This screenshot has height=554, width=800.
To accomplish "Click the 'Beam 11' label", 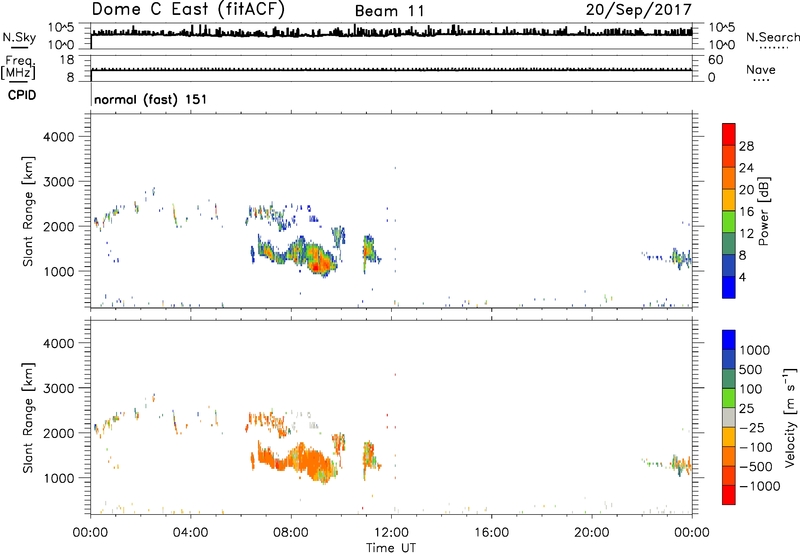I will (390, 11).
